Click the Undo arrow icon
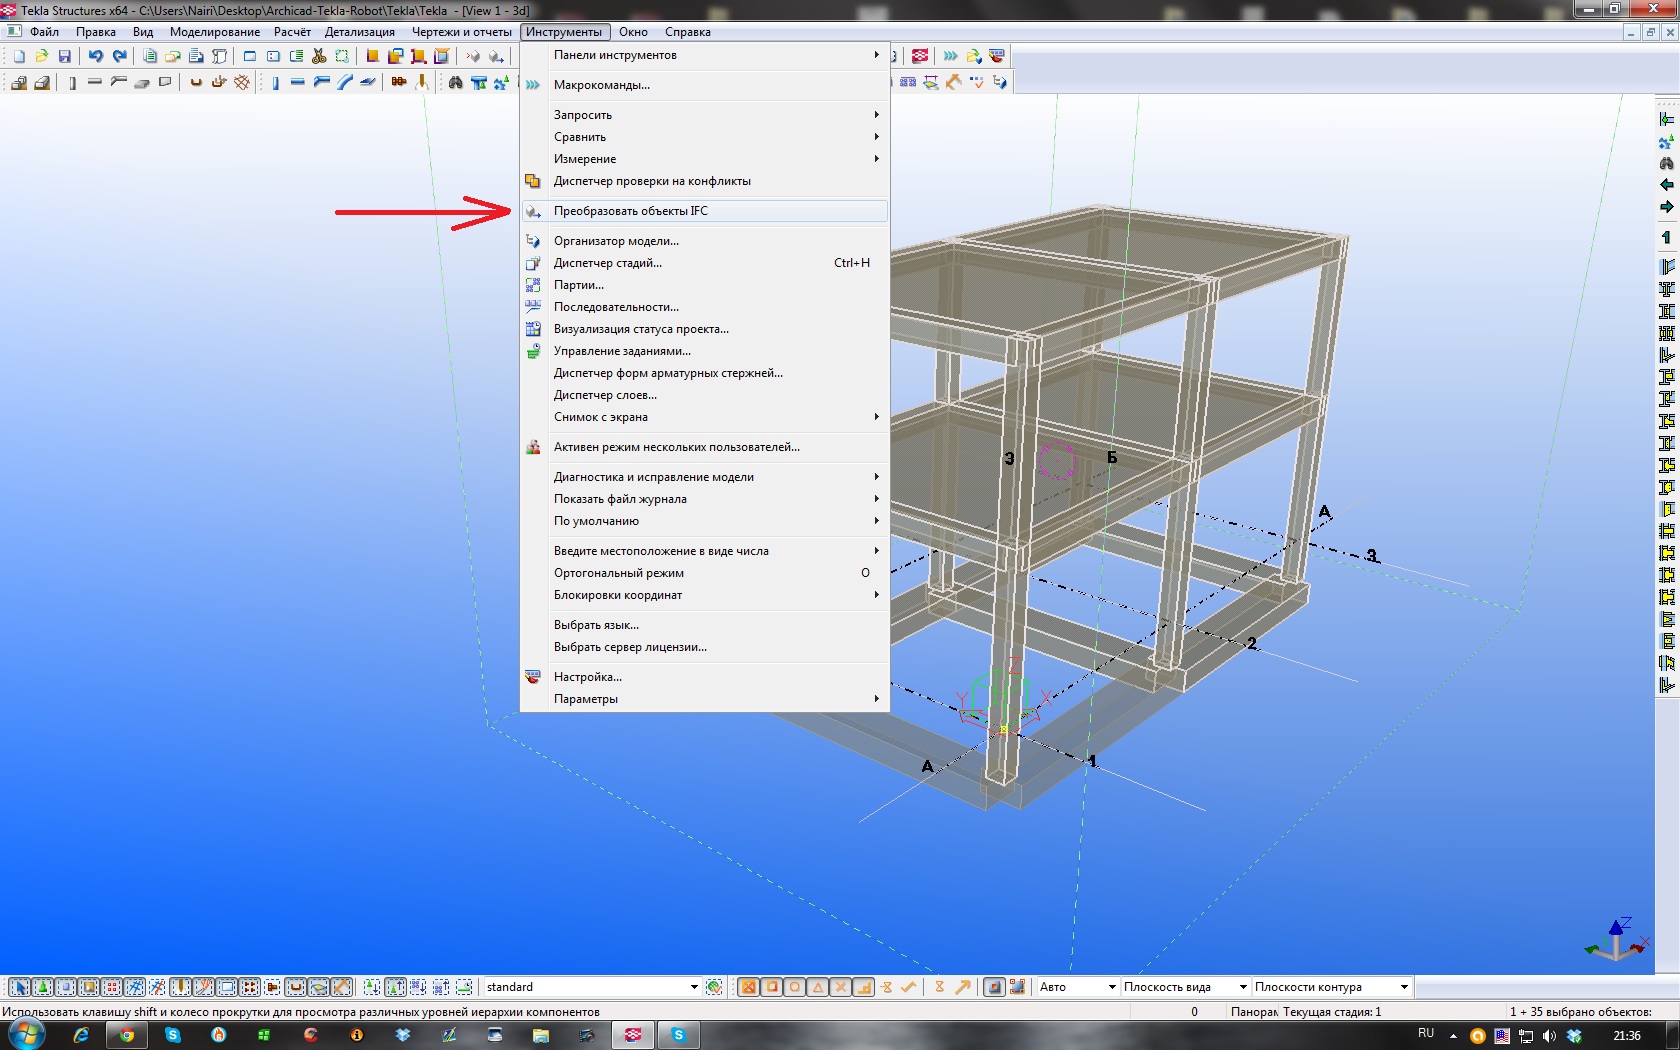This screenshot has width=1680, height=1050. pos(96,56)
